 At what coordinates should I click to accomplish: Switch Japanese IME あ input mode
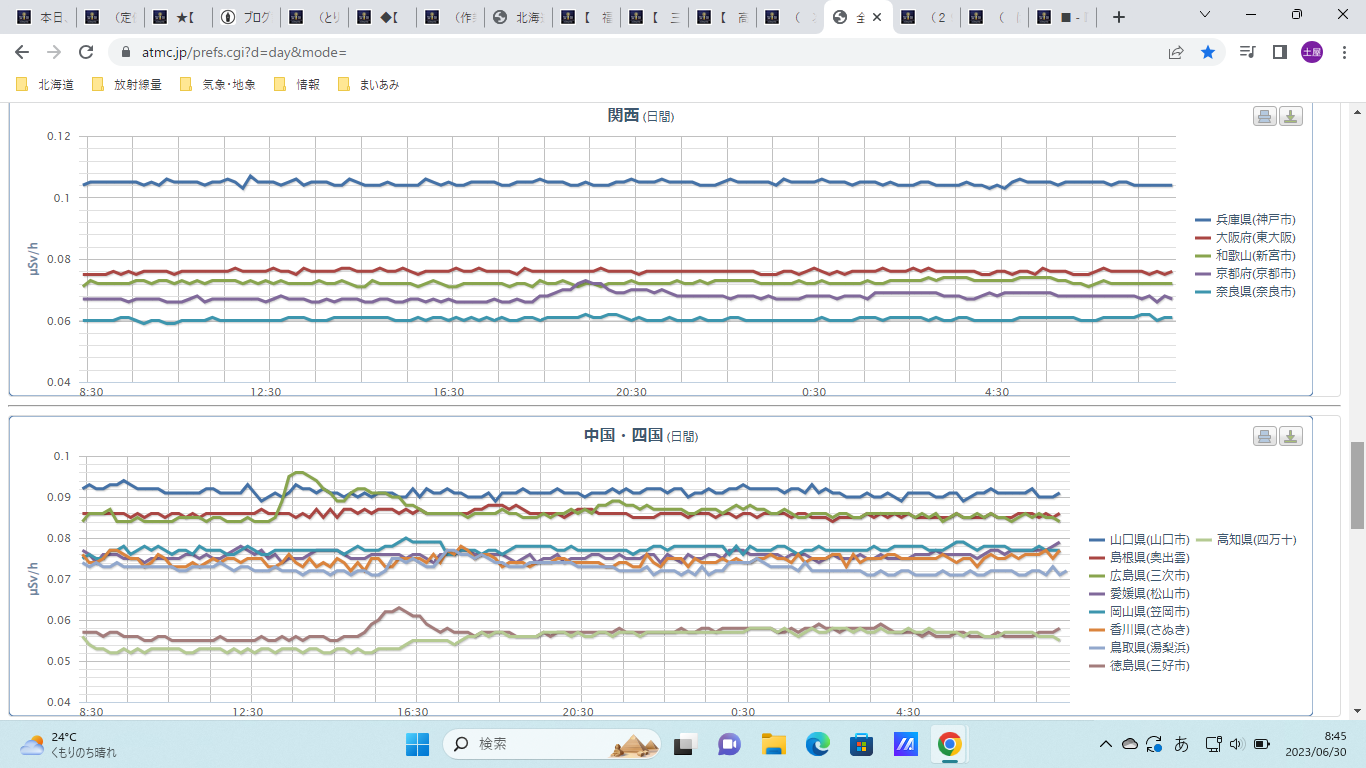point(1181,744)
